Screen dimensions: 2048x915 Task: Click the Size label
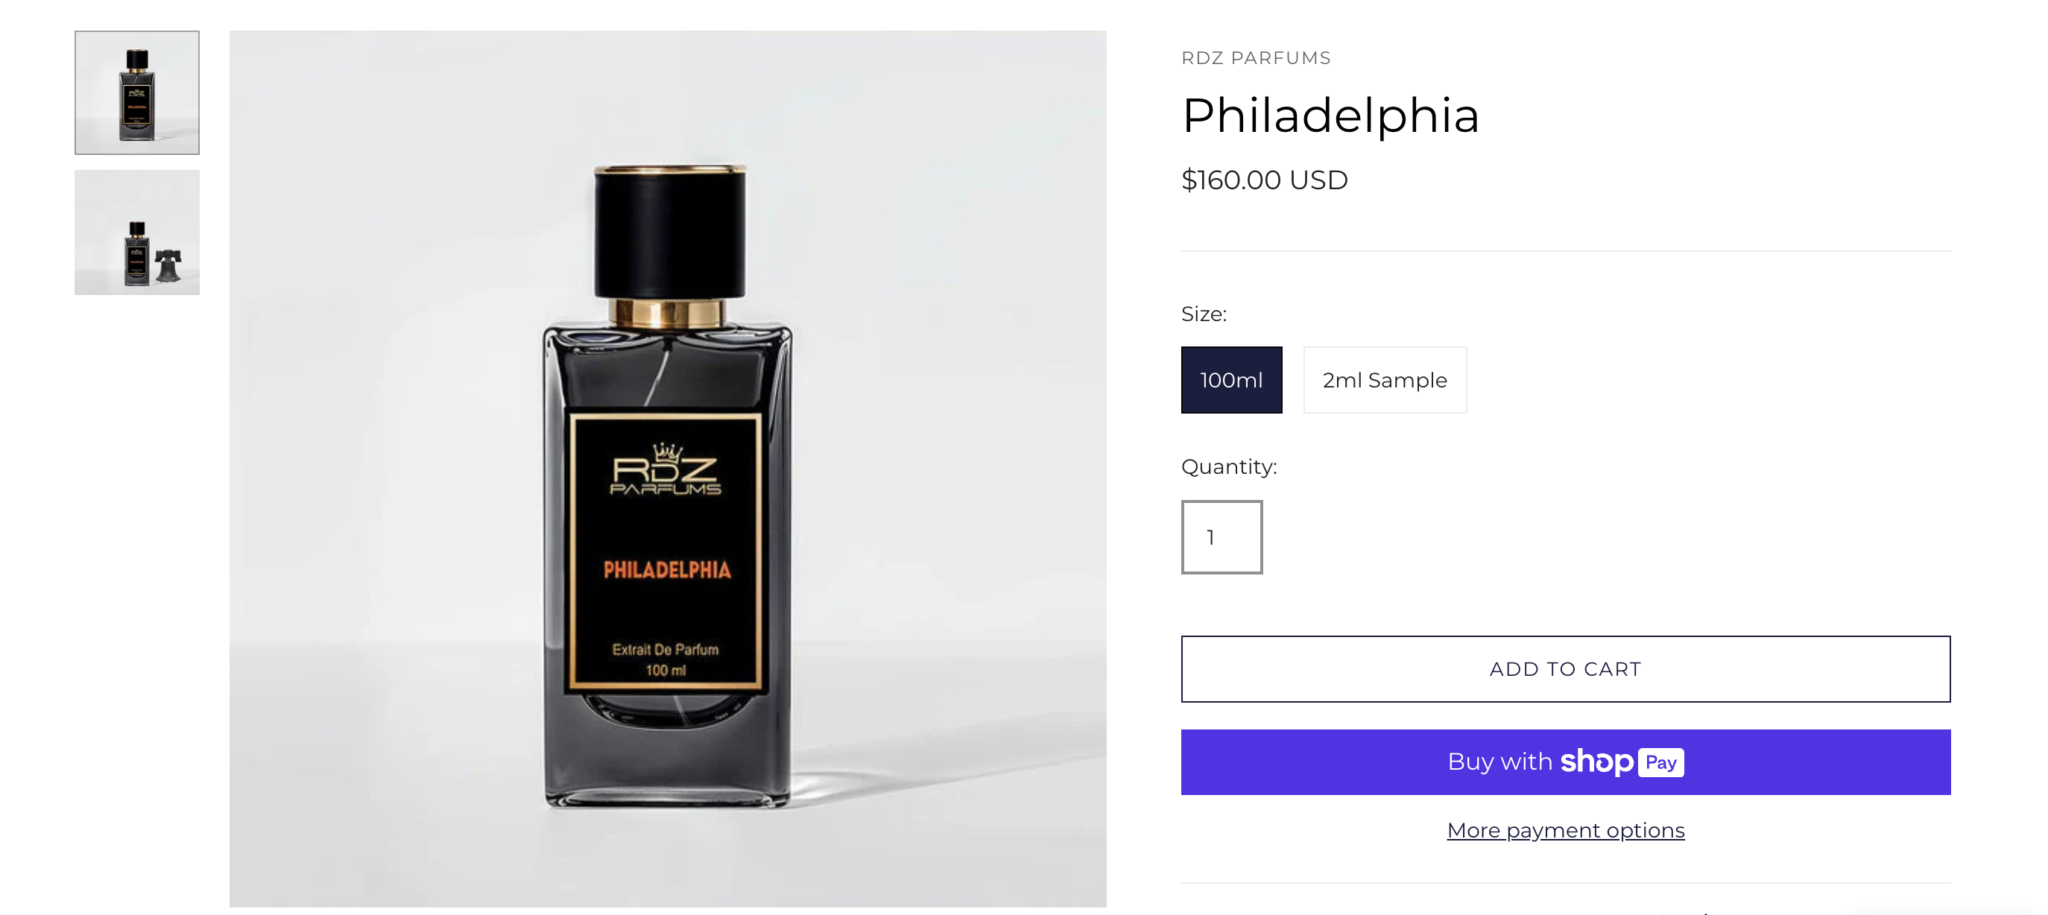point(1203,314)
